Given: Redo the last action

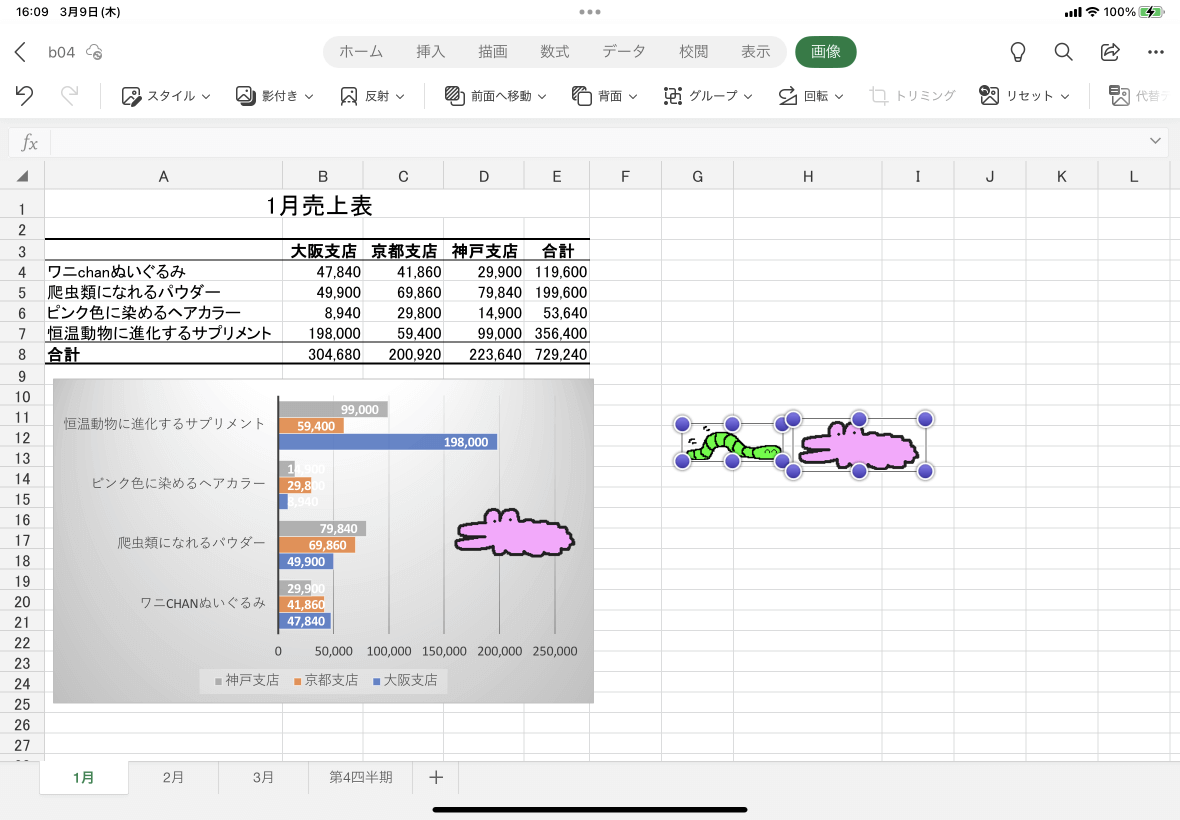Looking at the screenshot, I should coord(69,96).
